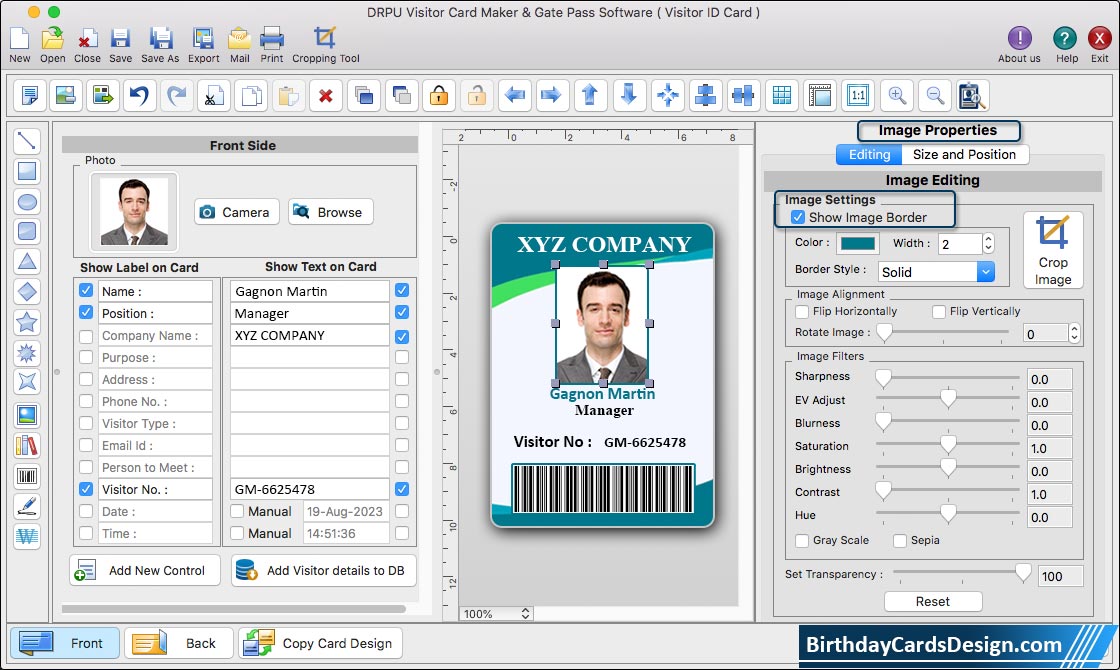Select the Triangle shape tool

pos(27,261)
